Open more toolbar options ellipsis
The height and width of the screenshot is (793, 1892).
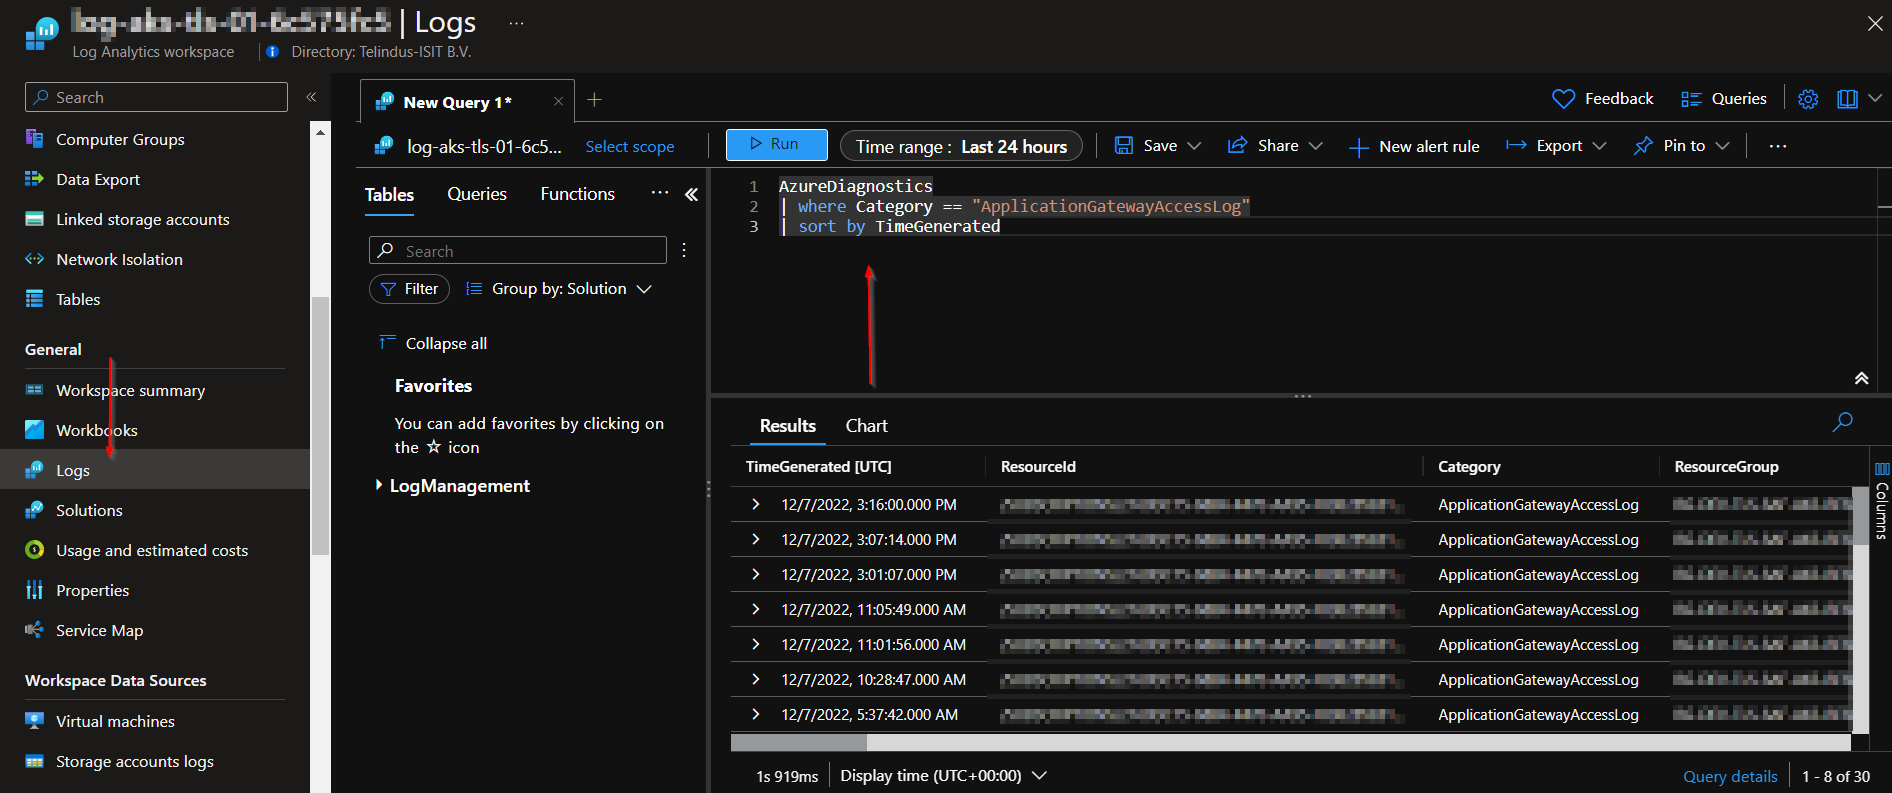click(1777, 146)
